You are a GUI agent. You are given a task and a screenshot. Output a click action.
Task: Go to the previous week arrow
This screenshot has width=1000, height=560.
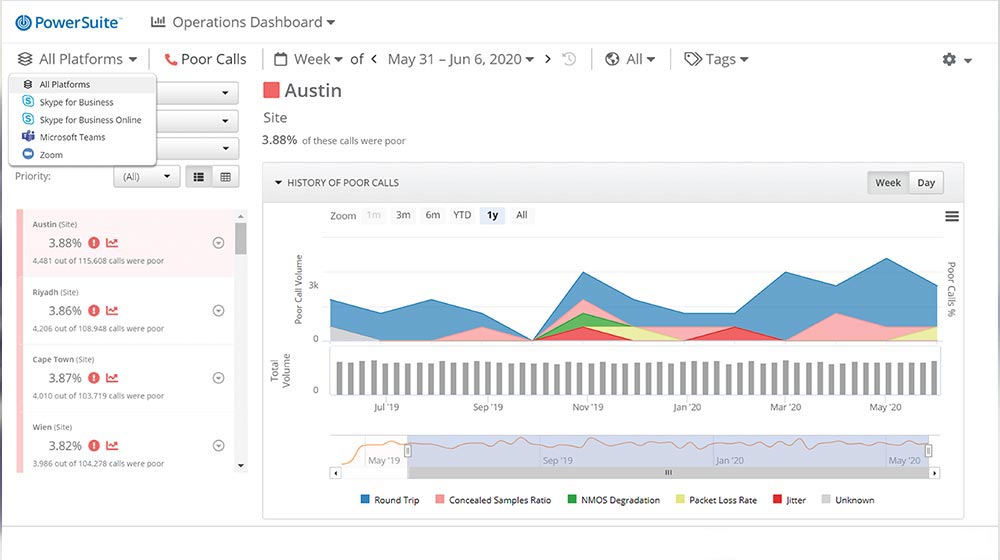tap(374, 60)
